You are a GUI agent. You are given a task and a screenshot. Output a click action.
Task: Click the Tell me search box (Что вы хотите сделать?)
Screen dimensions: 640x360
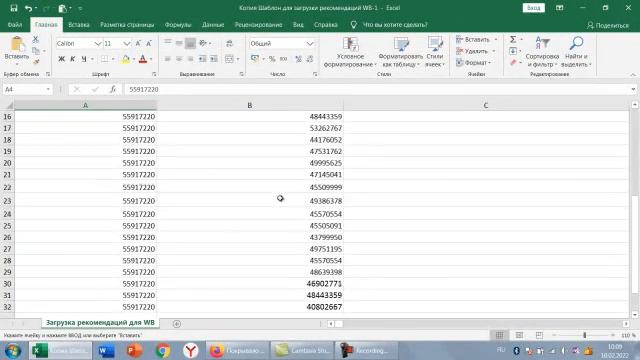click(394, 25)
